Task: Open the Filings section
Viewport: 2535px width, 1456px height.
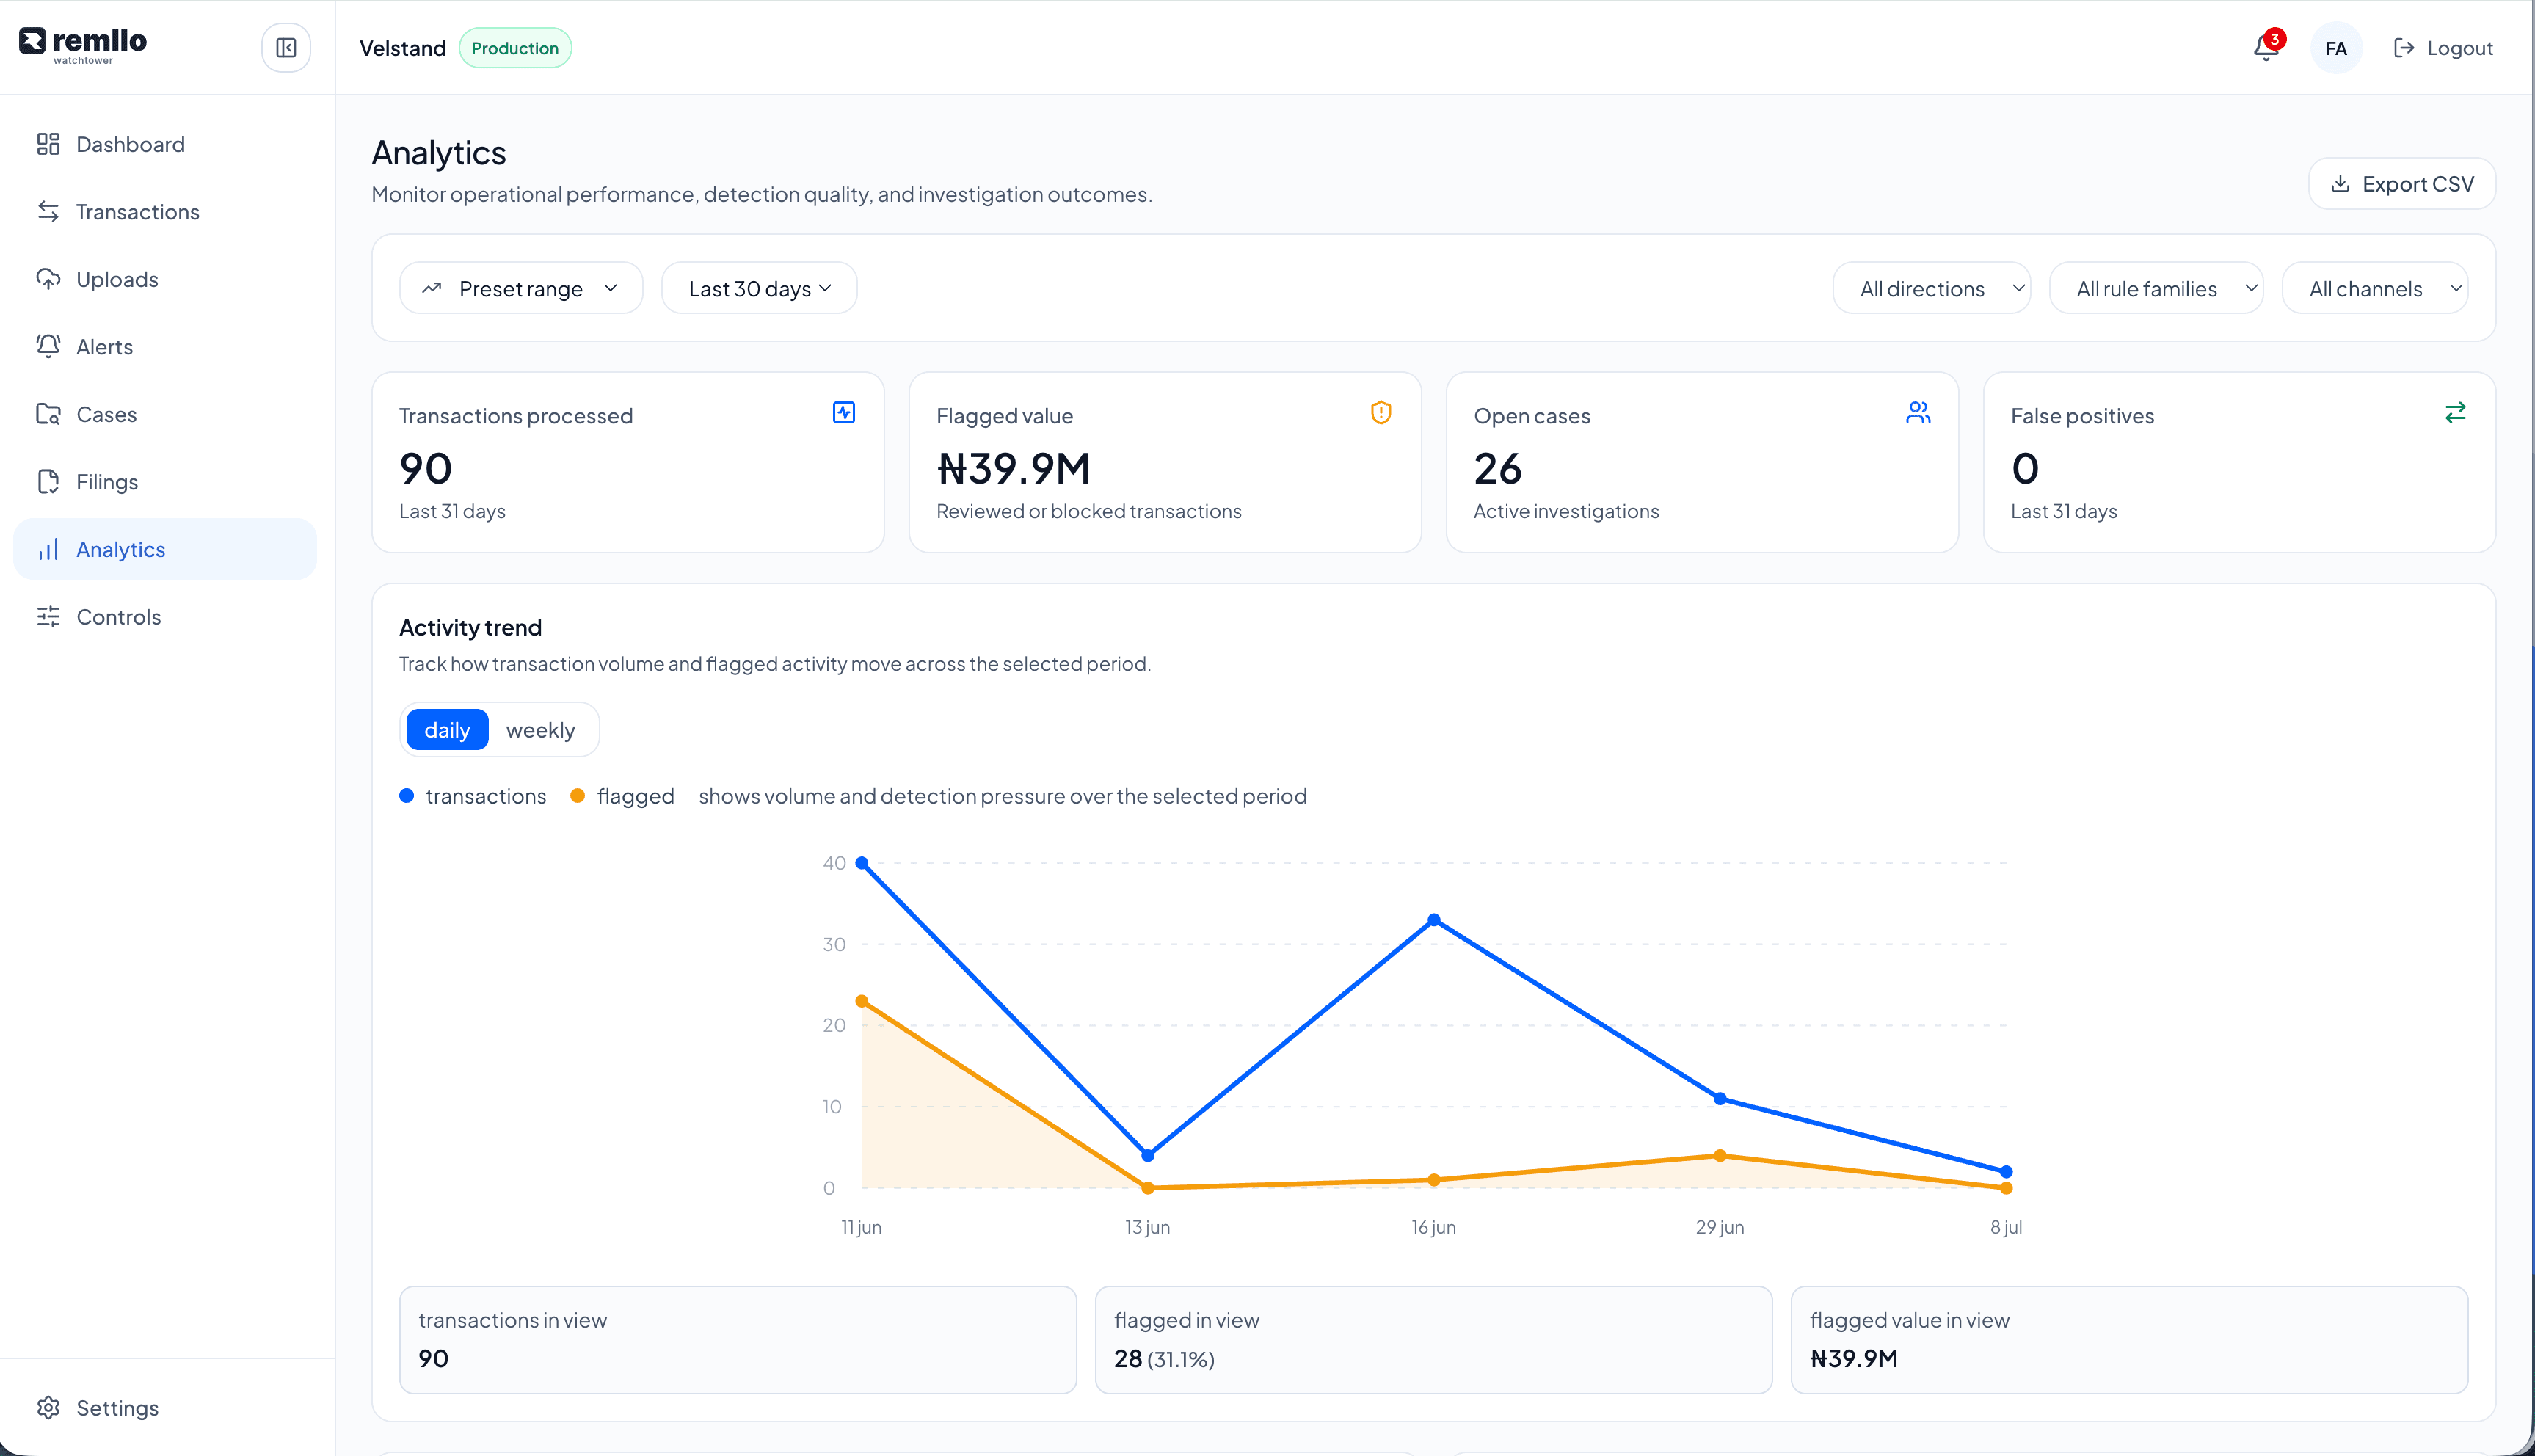Action: pyautogui.click(x=165, y=481)
